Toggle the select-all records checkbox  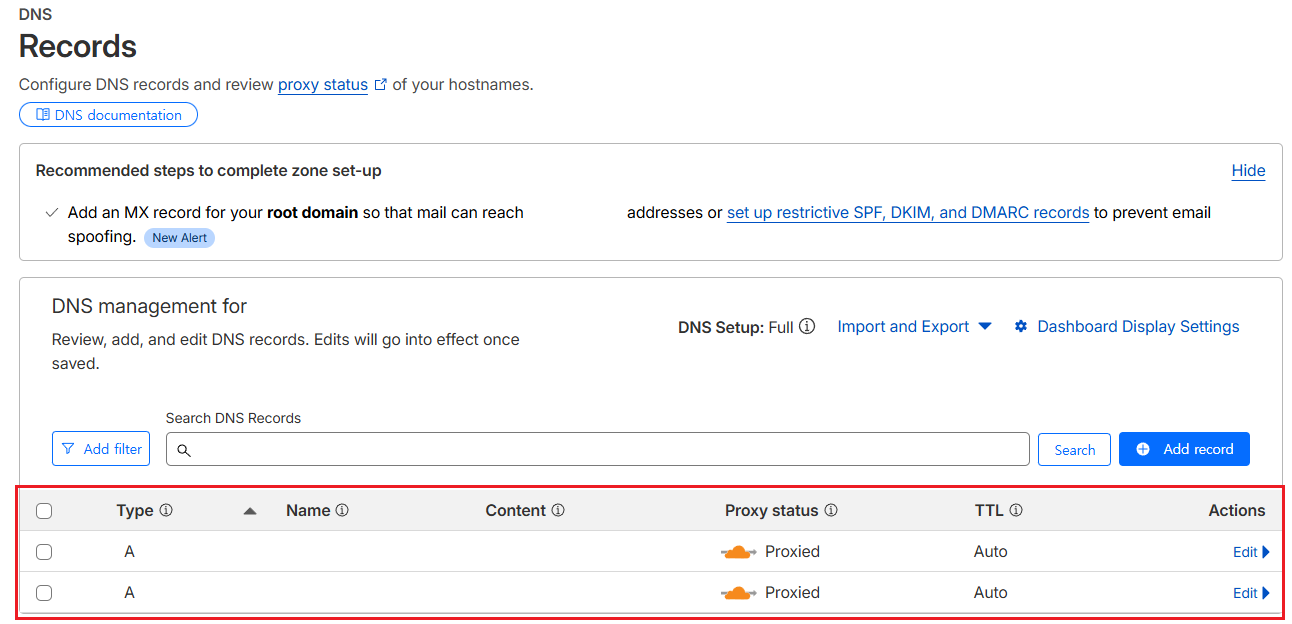tap(44, 511)
